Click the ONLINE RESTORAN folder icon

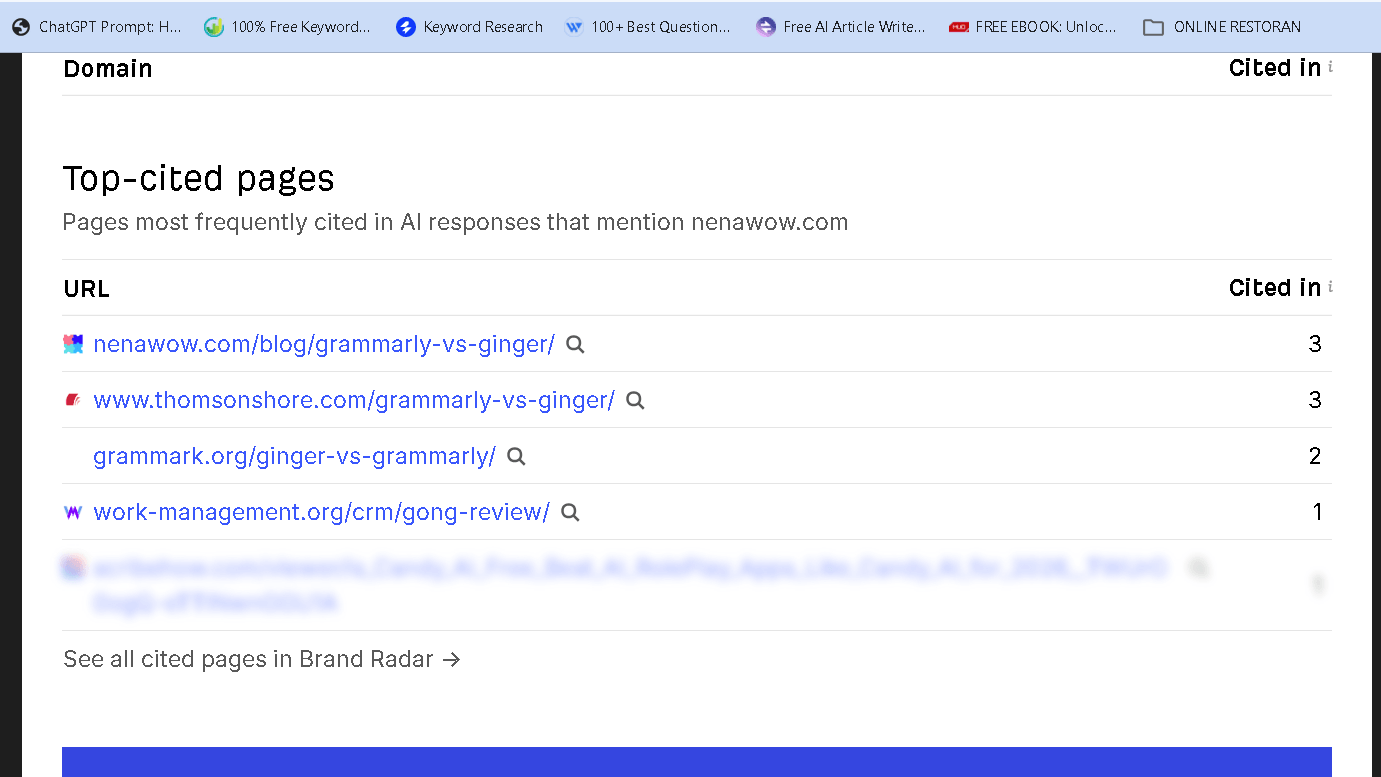tap(1153, 27)
